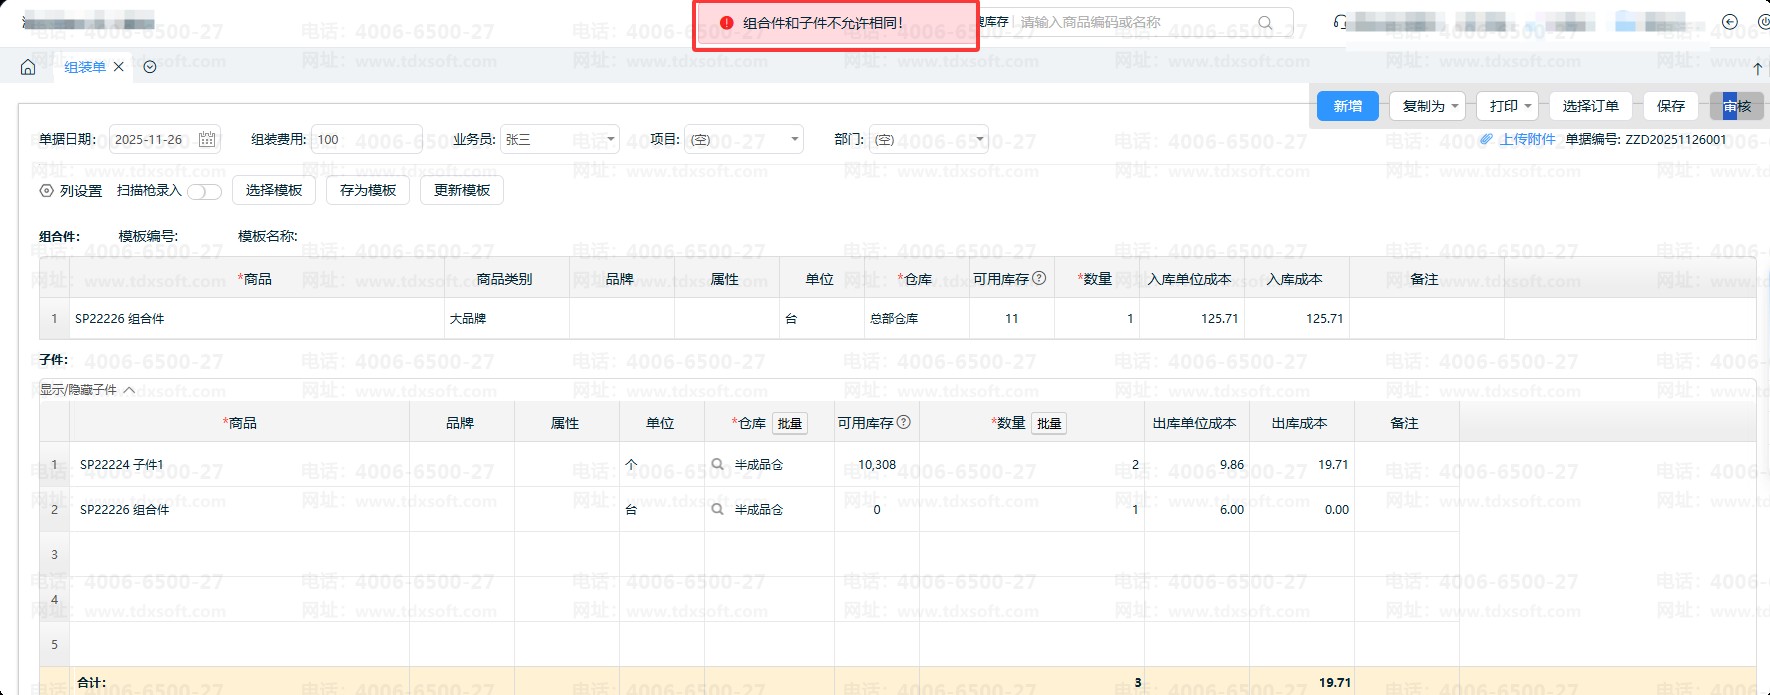Expand the 业务员 dropdown showing 张三
Screen dimensions: 1770x695
[610, 139]
